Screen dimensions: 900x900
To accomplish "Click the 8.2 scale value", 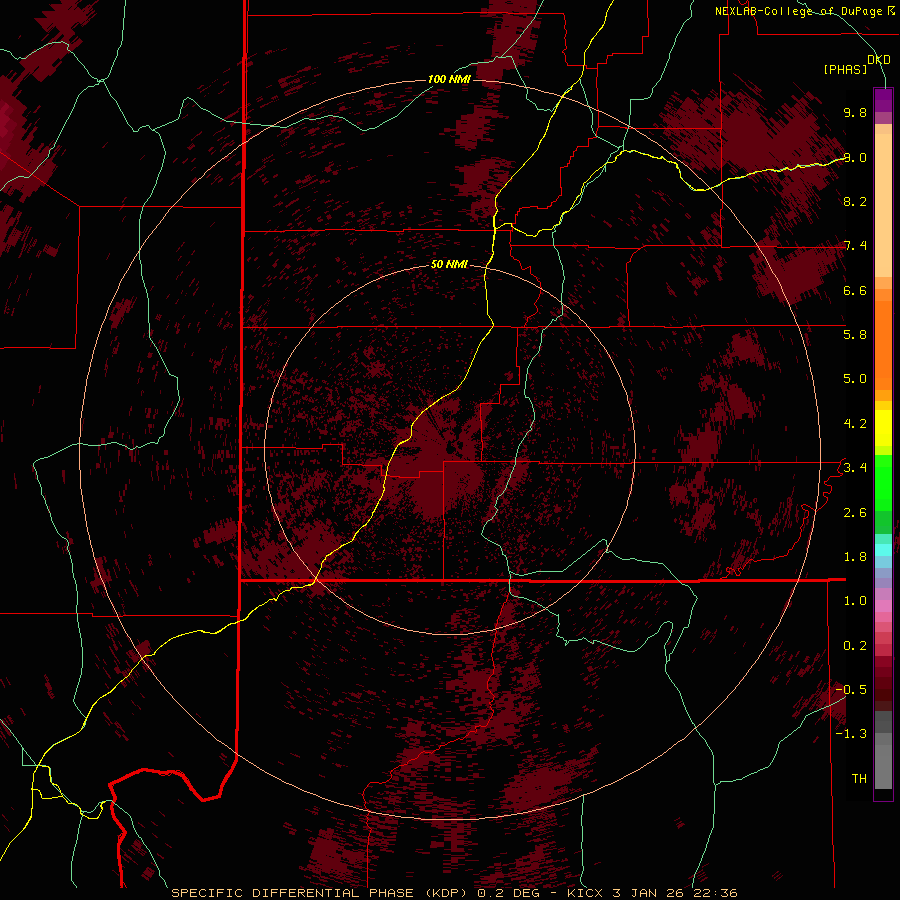I will point(855,201).
